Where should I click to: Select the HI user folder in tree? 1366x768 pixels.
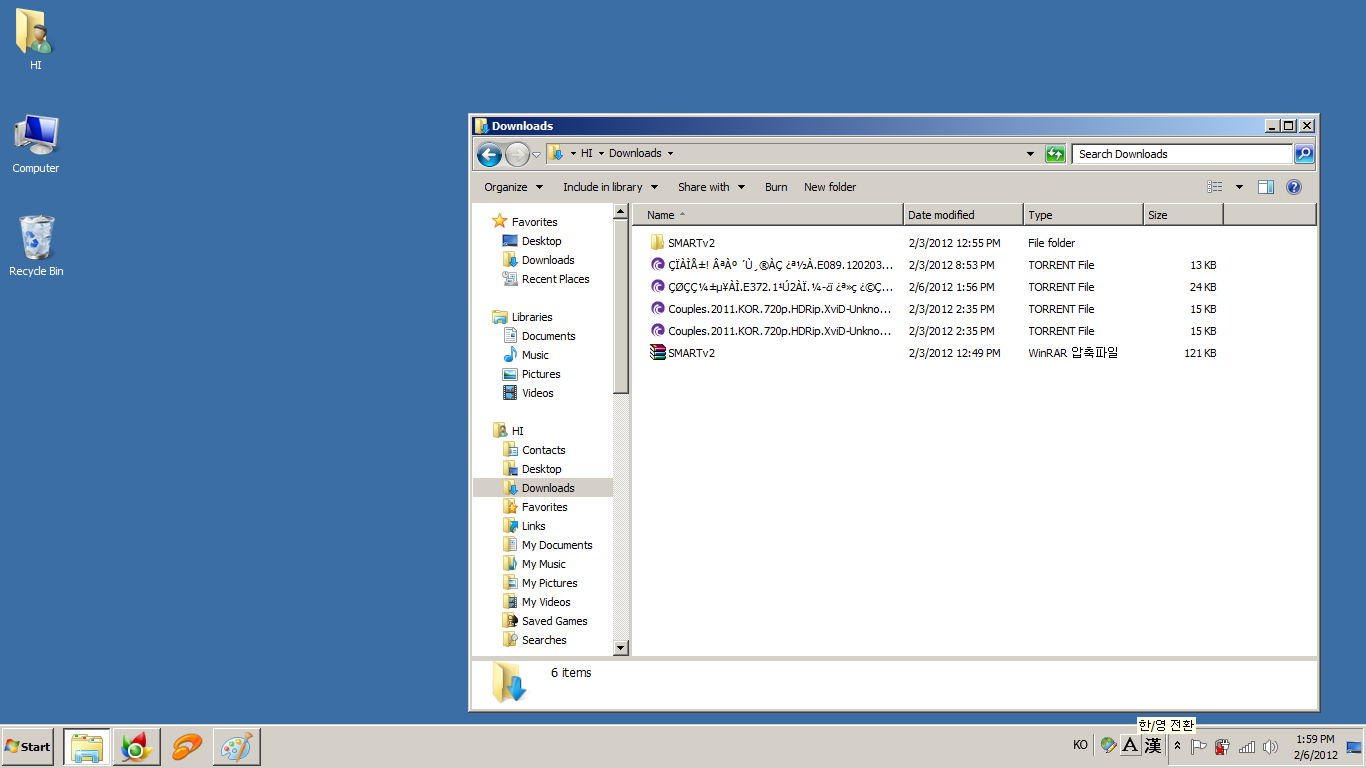pos(517,431)
